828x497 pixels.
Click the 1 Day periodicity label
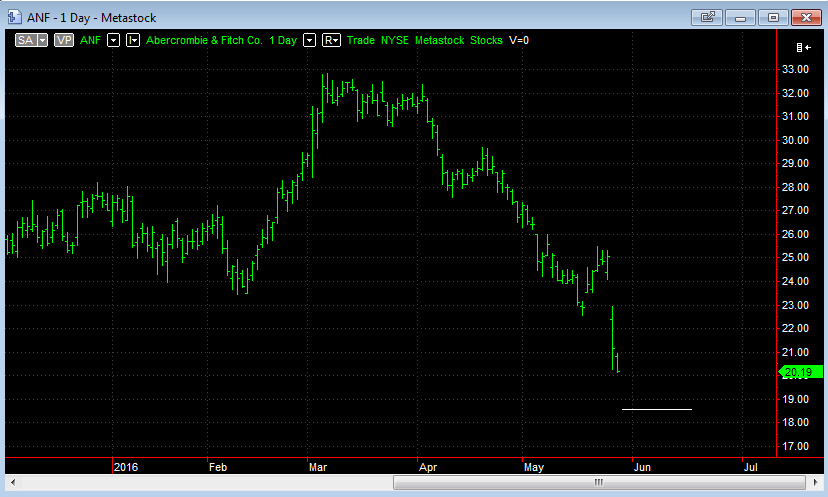tap(283, 40)
